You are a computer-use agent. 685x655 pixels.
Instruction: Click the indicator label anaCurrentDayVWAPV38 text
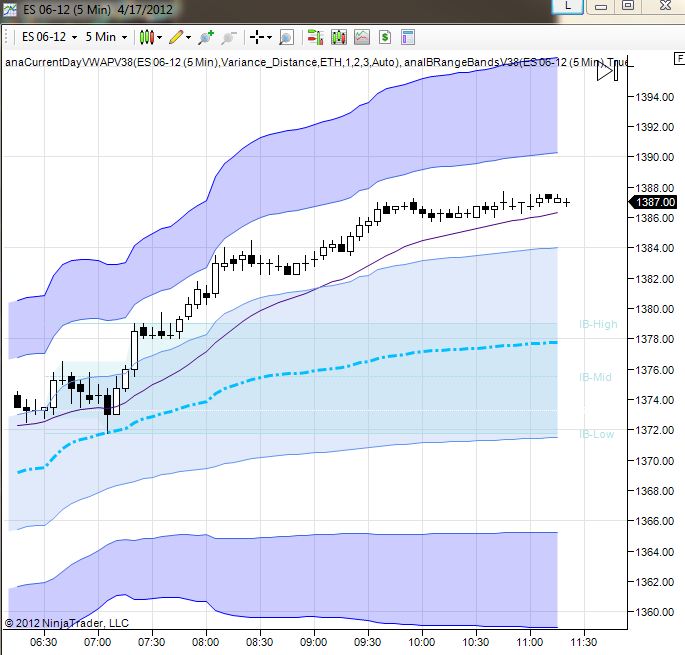click(x=69, y=62)
